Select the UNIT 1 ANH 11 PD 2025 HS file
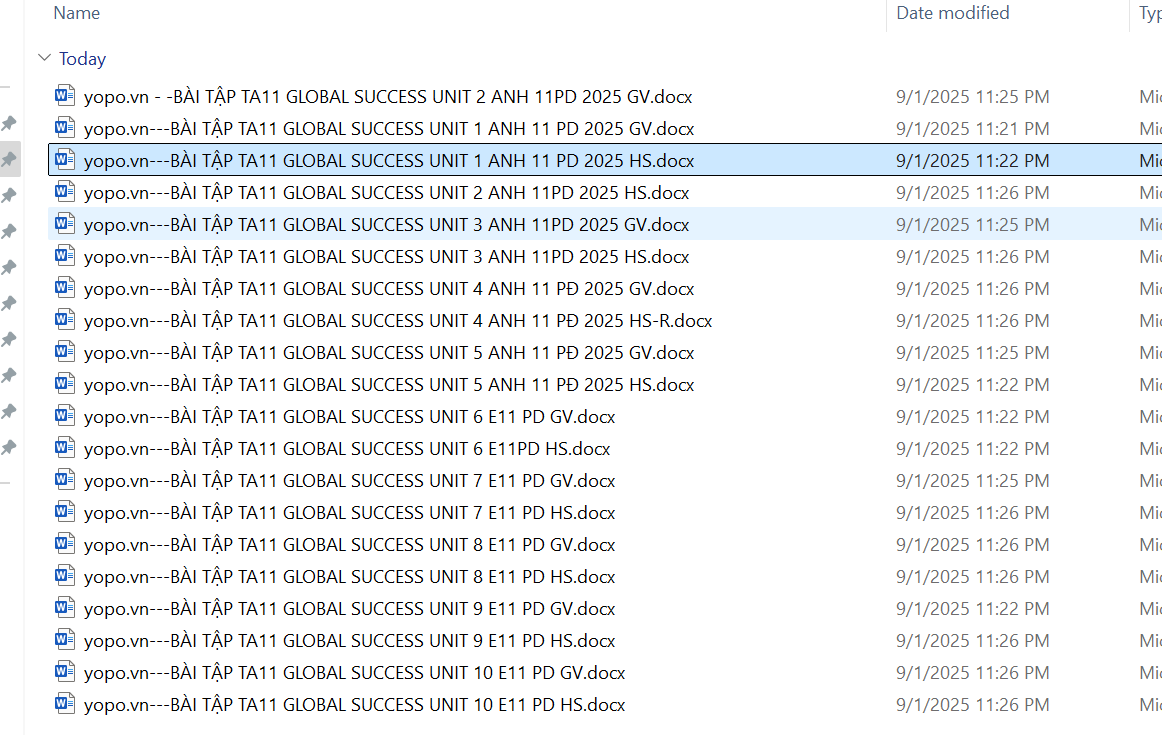 [x=388, y=161]
